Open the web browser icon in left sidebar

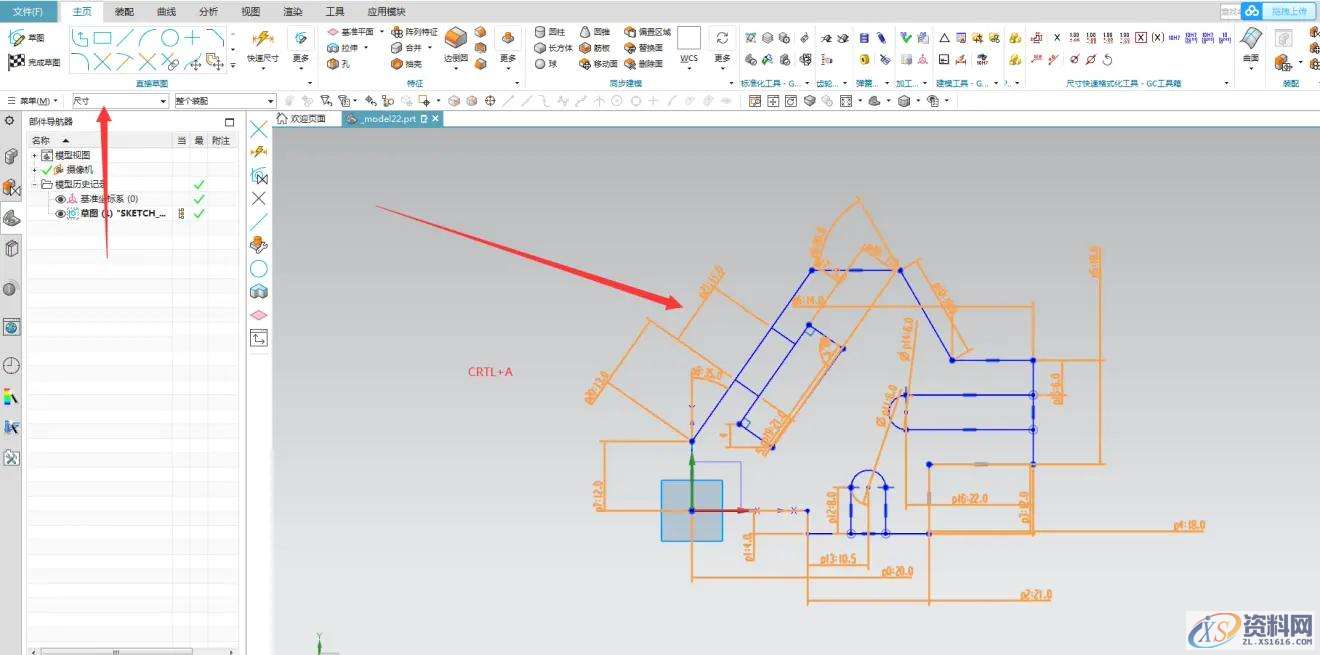(x=11, y=327)
